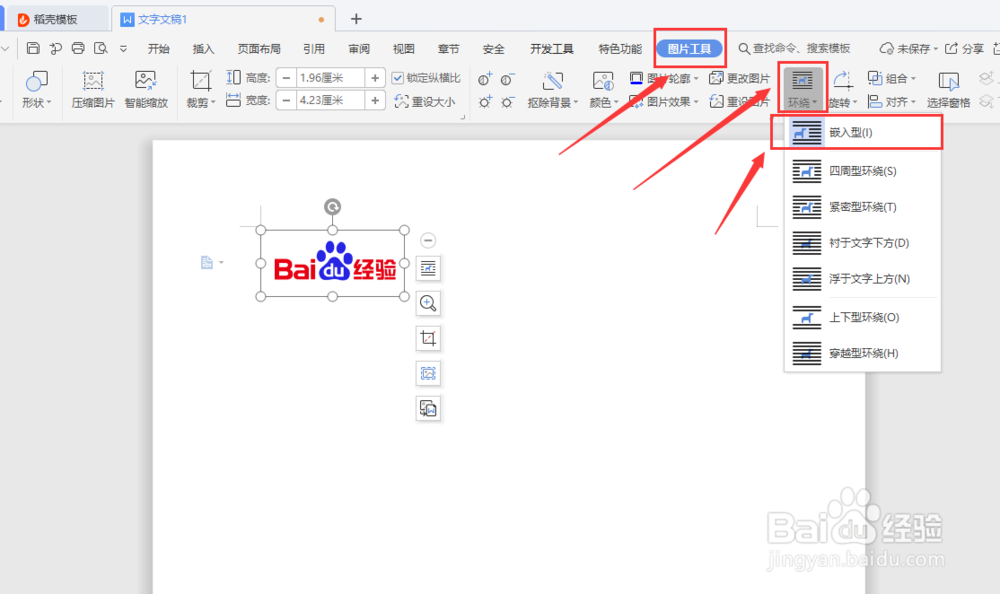Screen dimensions: 1000x594
Task: Decrease brightness icon in ribbon
Action: (x=508, y=101)
